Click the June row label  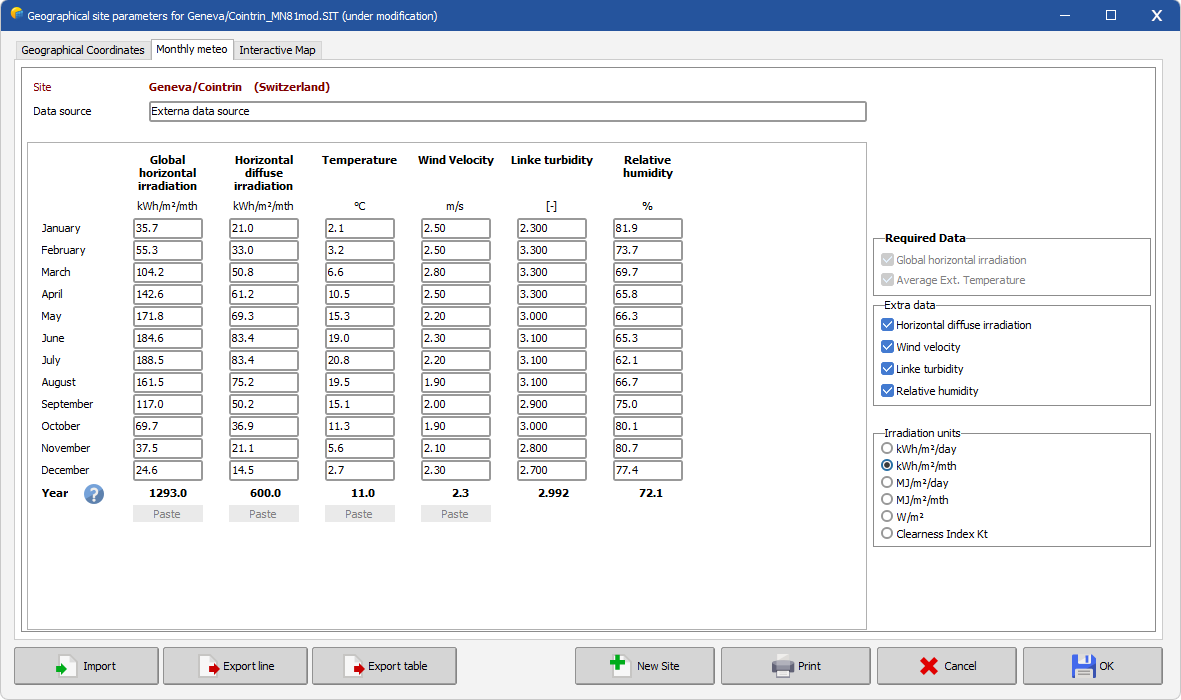click(53, 338)
